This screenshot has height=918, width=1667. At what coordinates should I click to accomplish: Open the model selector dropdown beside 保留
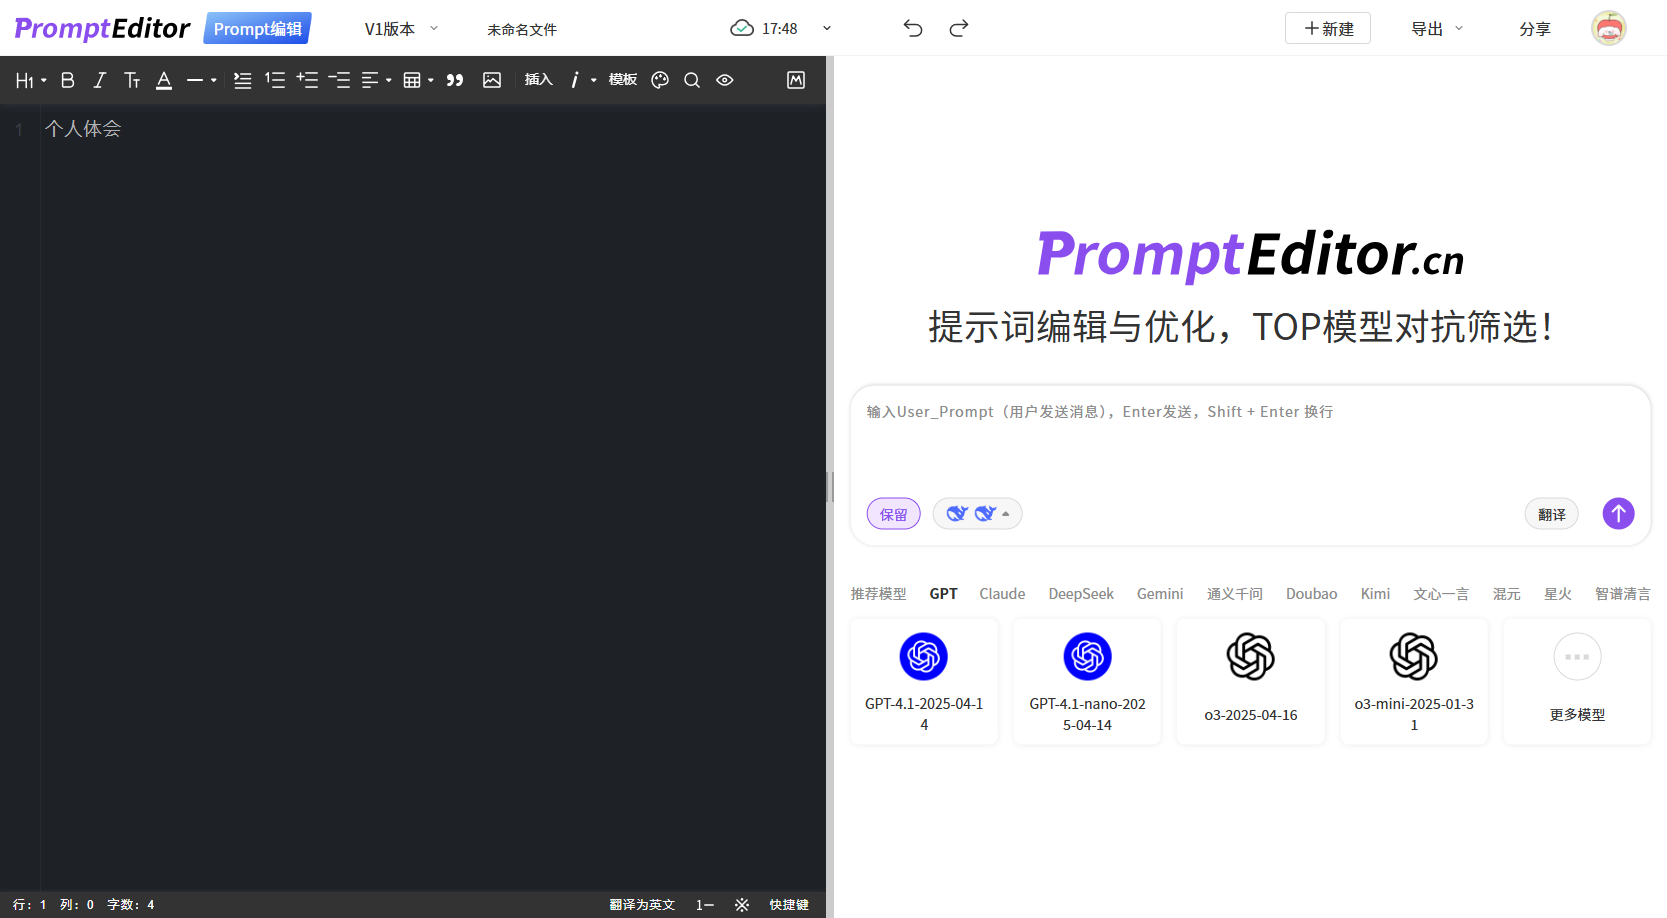tap(977, 513)
